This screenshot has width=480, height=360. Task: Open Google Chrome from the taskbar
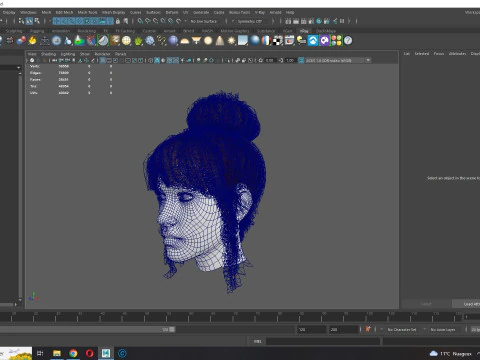73,353
